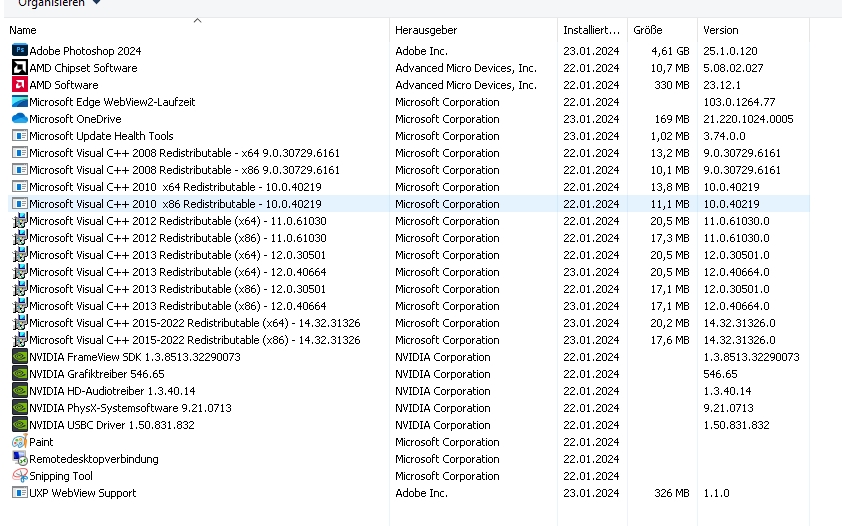
Task: Click the Snipping Tool scissors icon
Action: pos(19,475)
